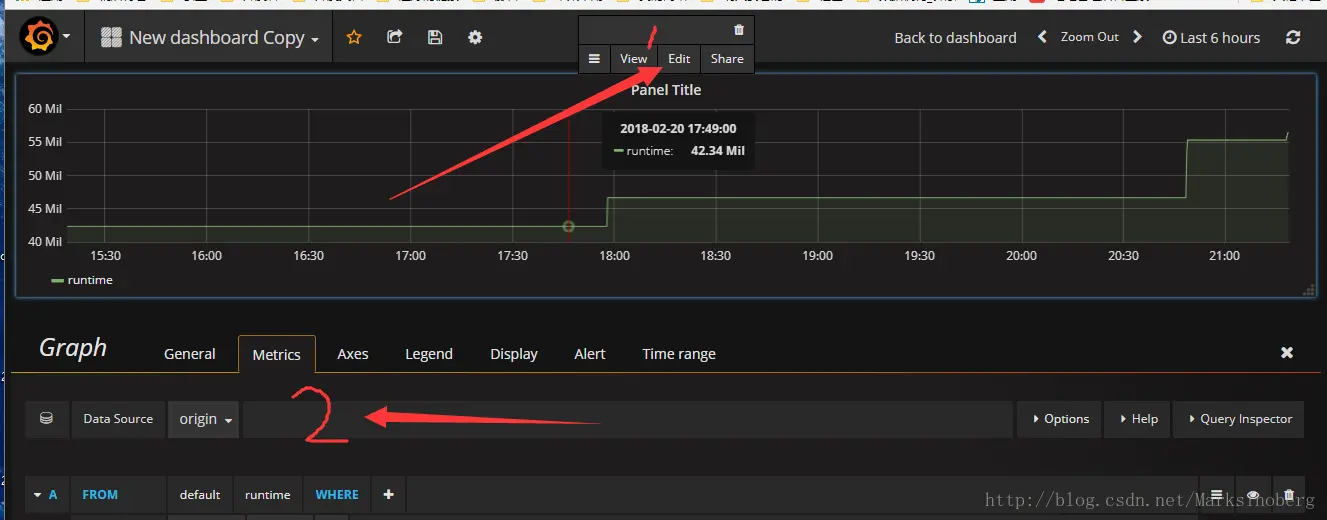Click the Panel Title header
1327x520 pixels.
[x=666, y=90]
